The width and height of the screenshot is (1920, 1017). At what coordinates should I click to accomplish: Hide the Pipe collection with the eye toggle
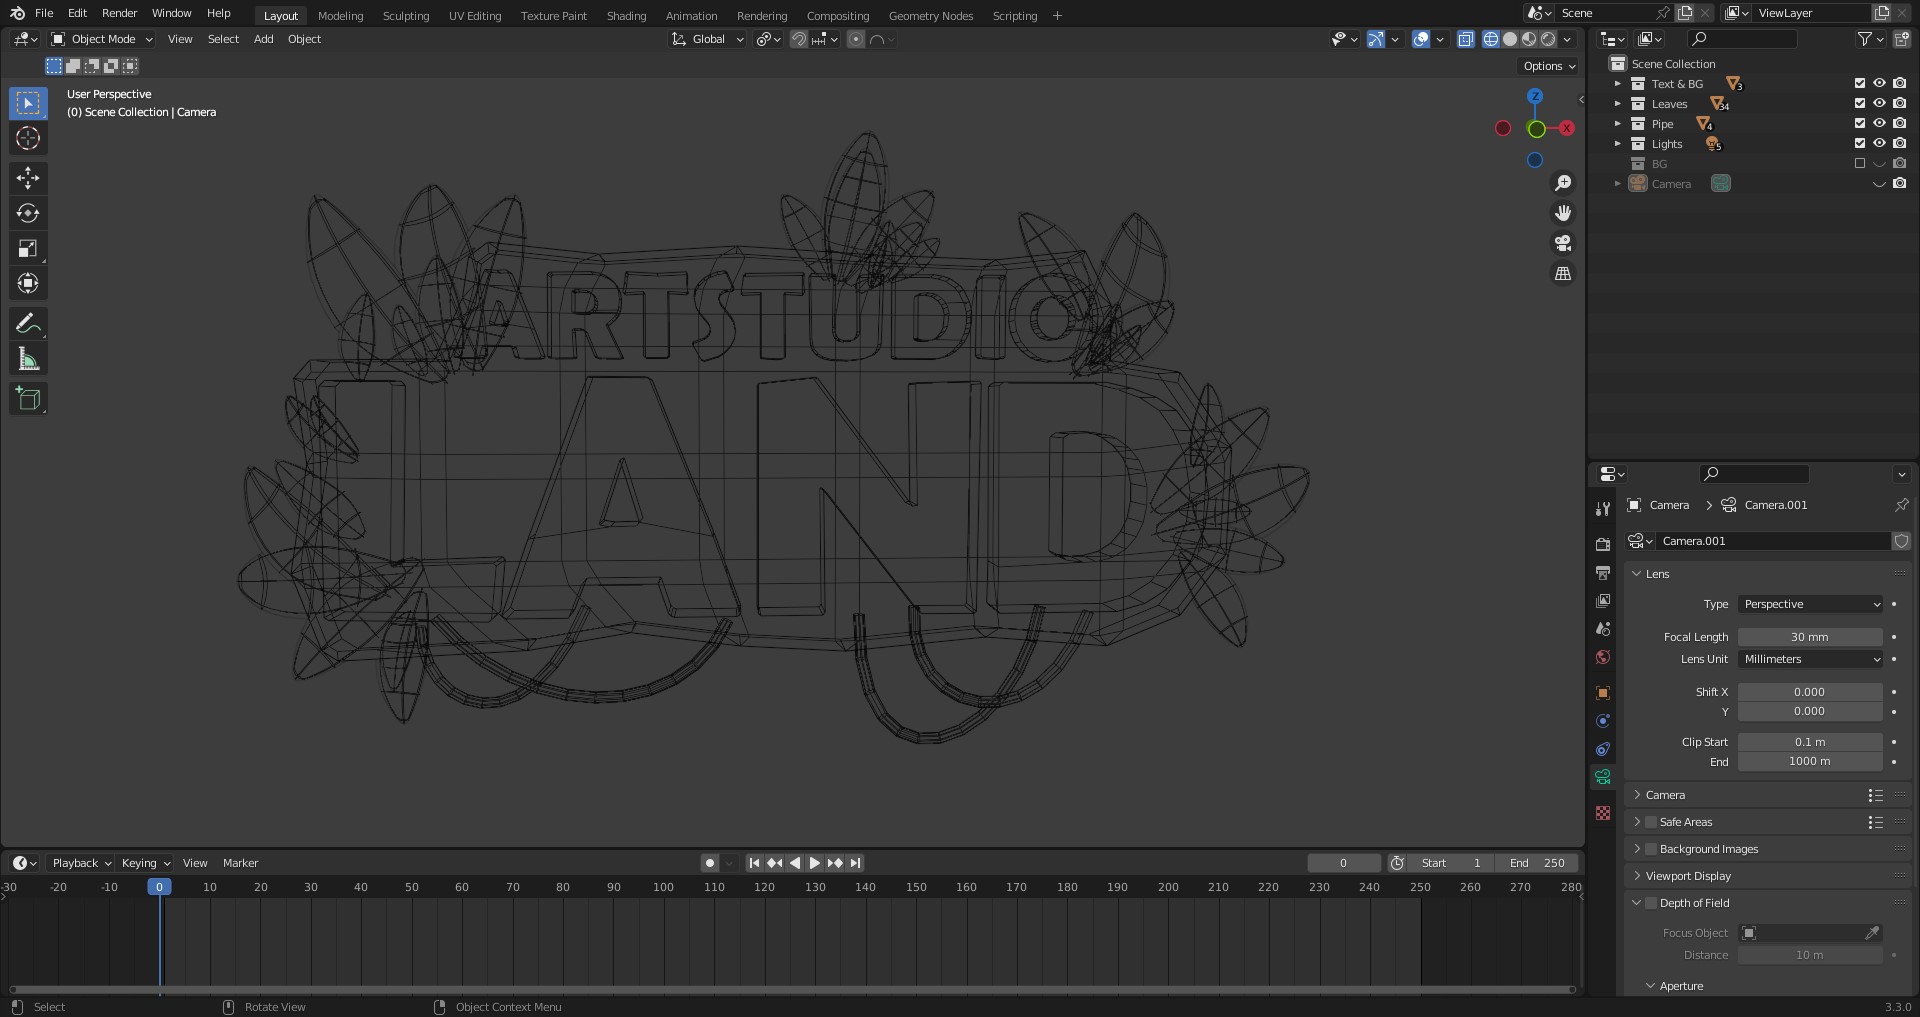[x=1879, y=124]
